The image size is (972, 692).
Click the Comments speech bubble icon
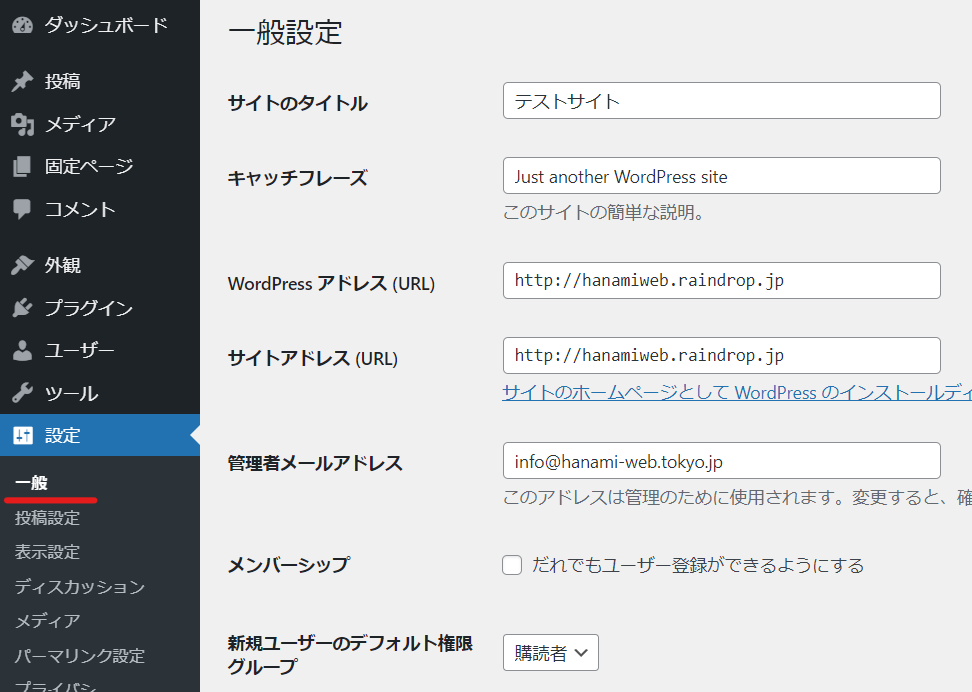(x=22, y=209)
